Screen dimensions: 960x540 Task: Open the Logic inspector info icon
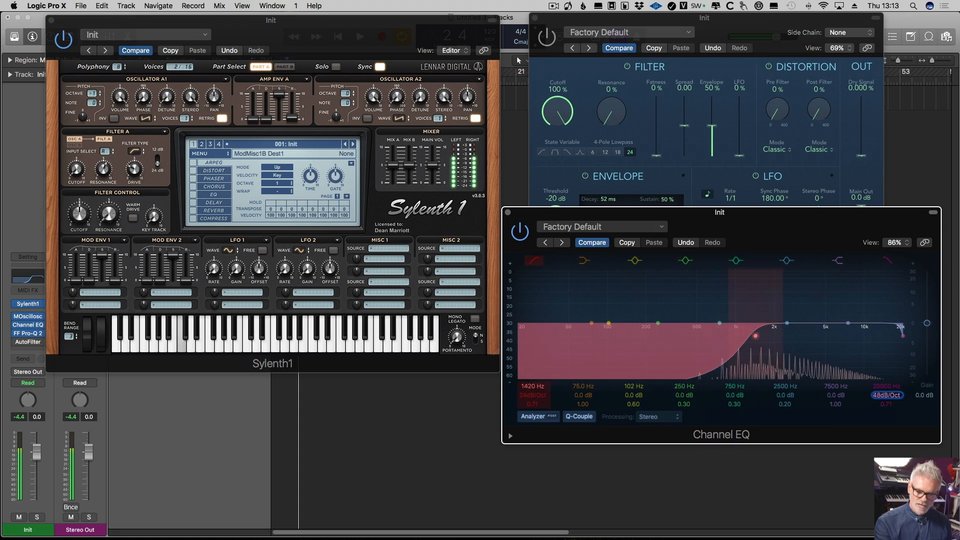pyautogui.click(x=32, y=37)
